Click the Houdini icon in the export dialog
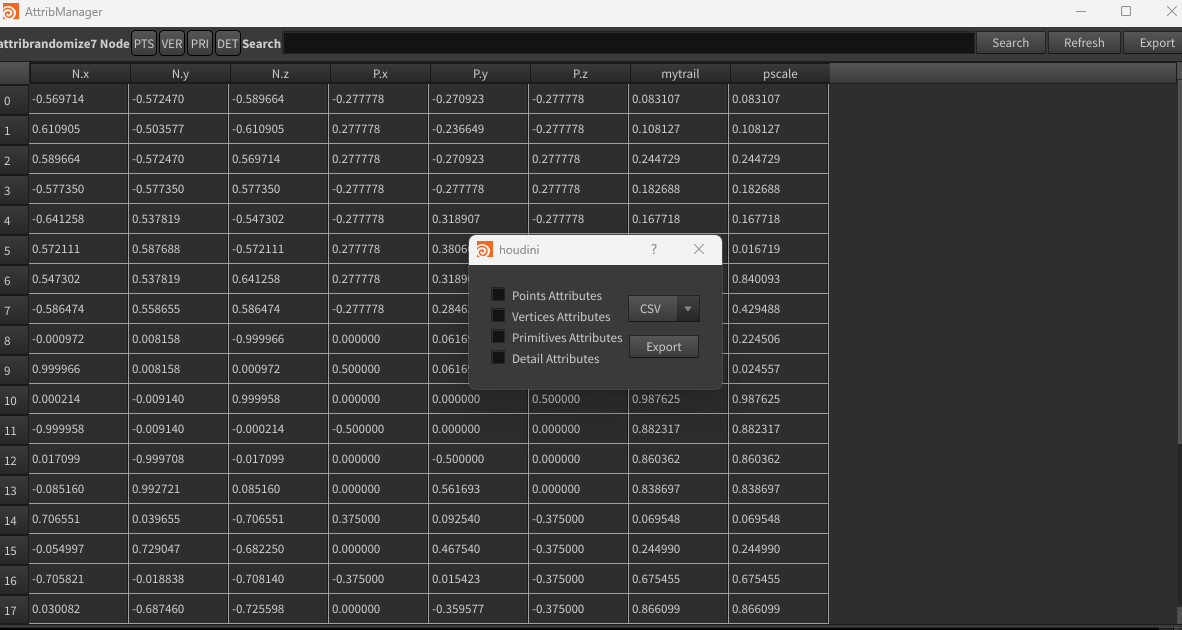This screenshot has height=630, width=1182. tap(485, 249)
